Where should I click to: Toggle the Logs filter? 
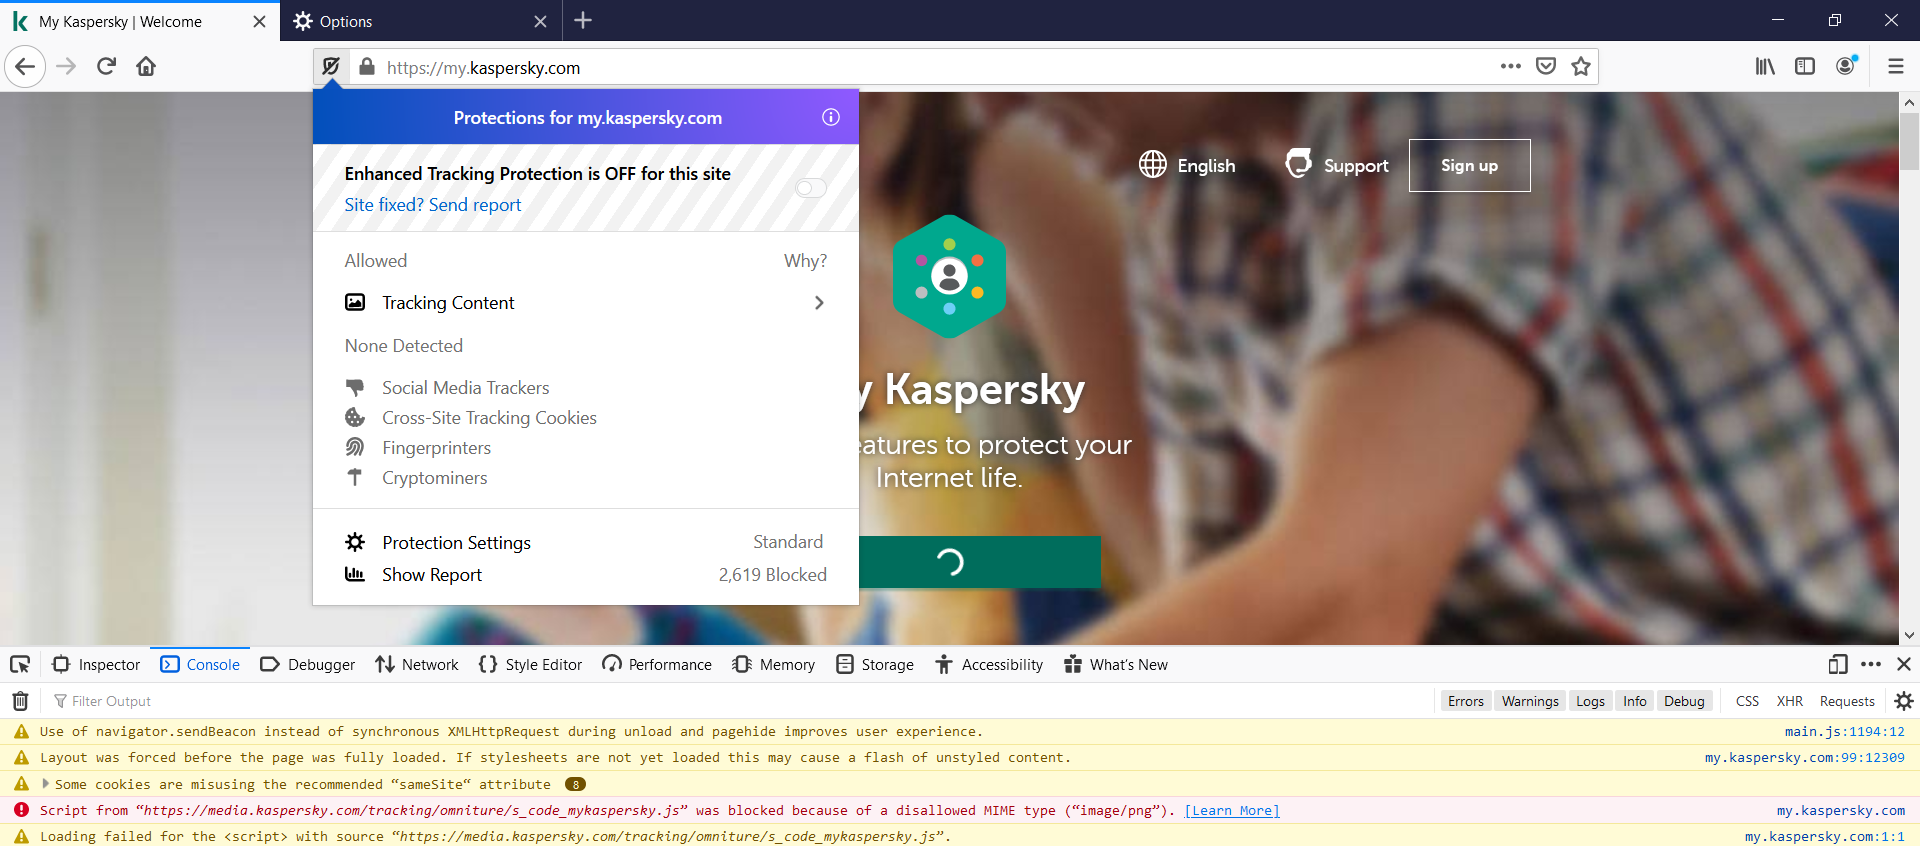[1590, 701]
